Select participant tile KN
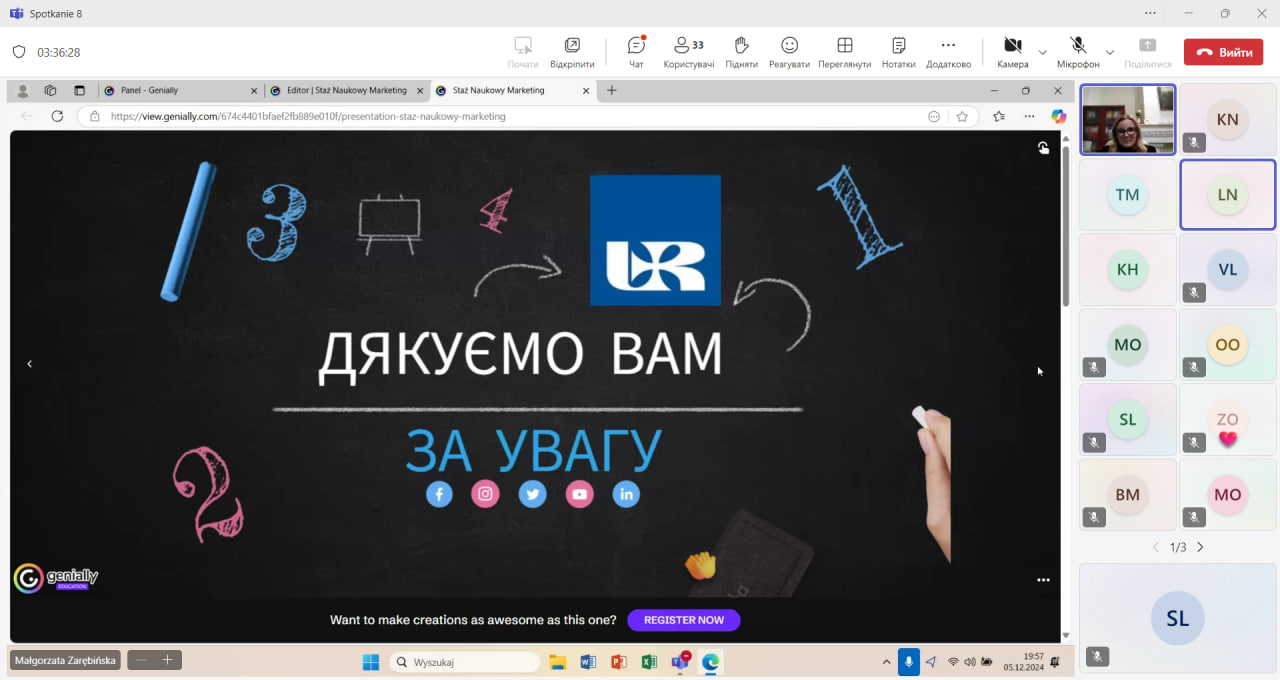This screenshot has width=1280, height=680. coord(1227,119)
